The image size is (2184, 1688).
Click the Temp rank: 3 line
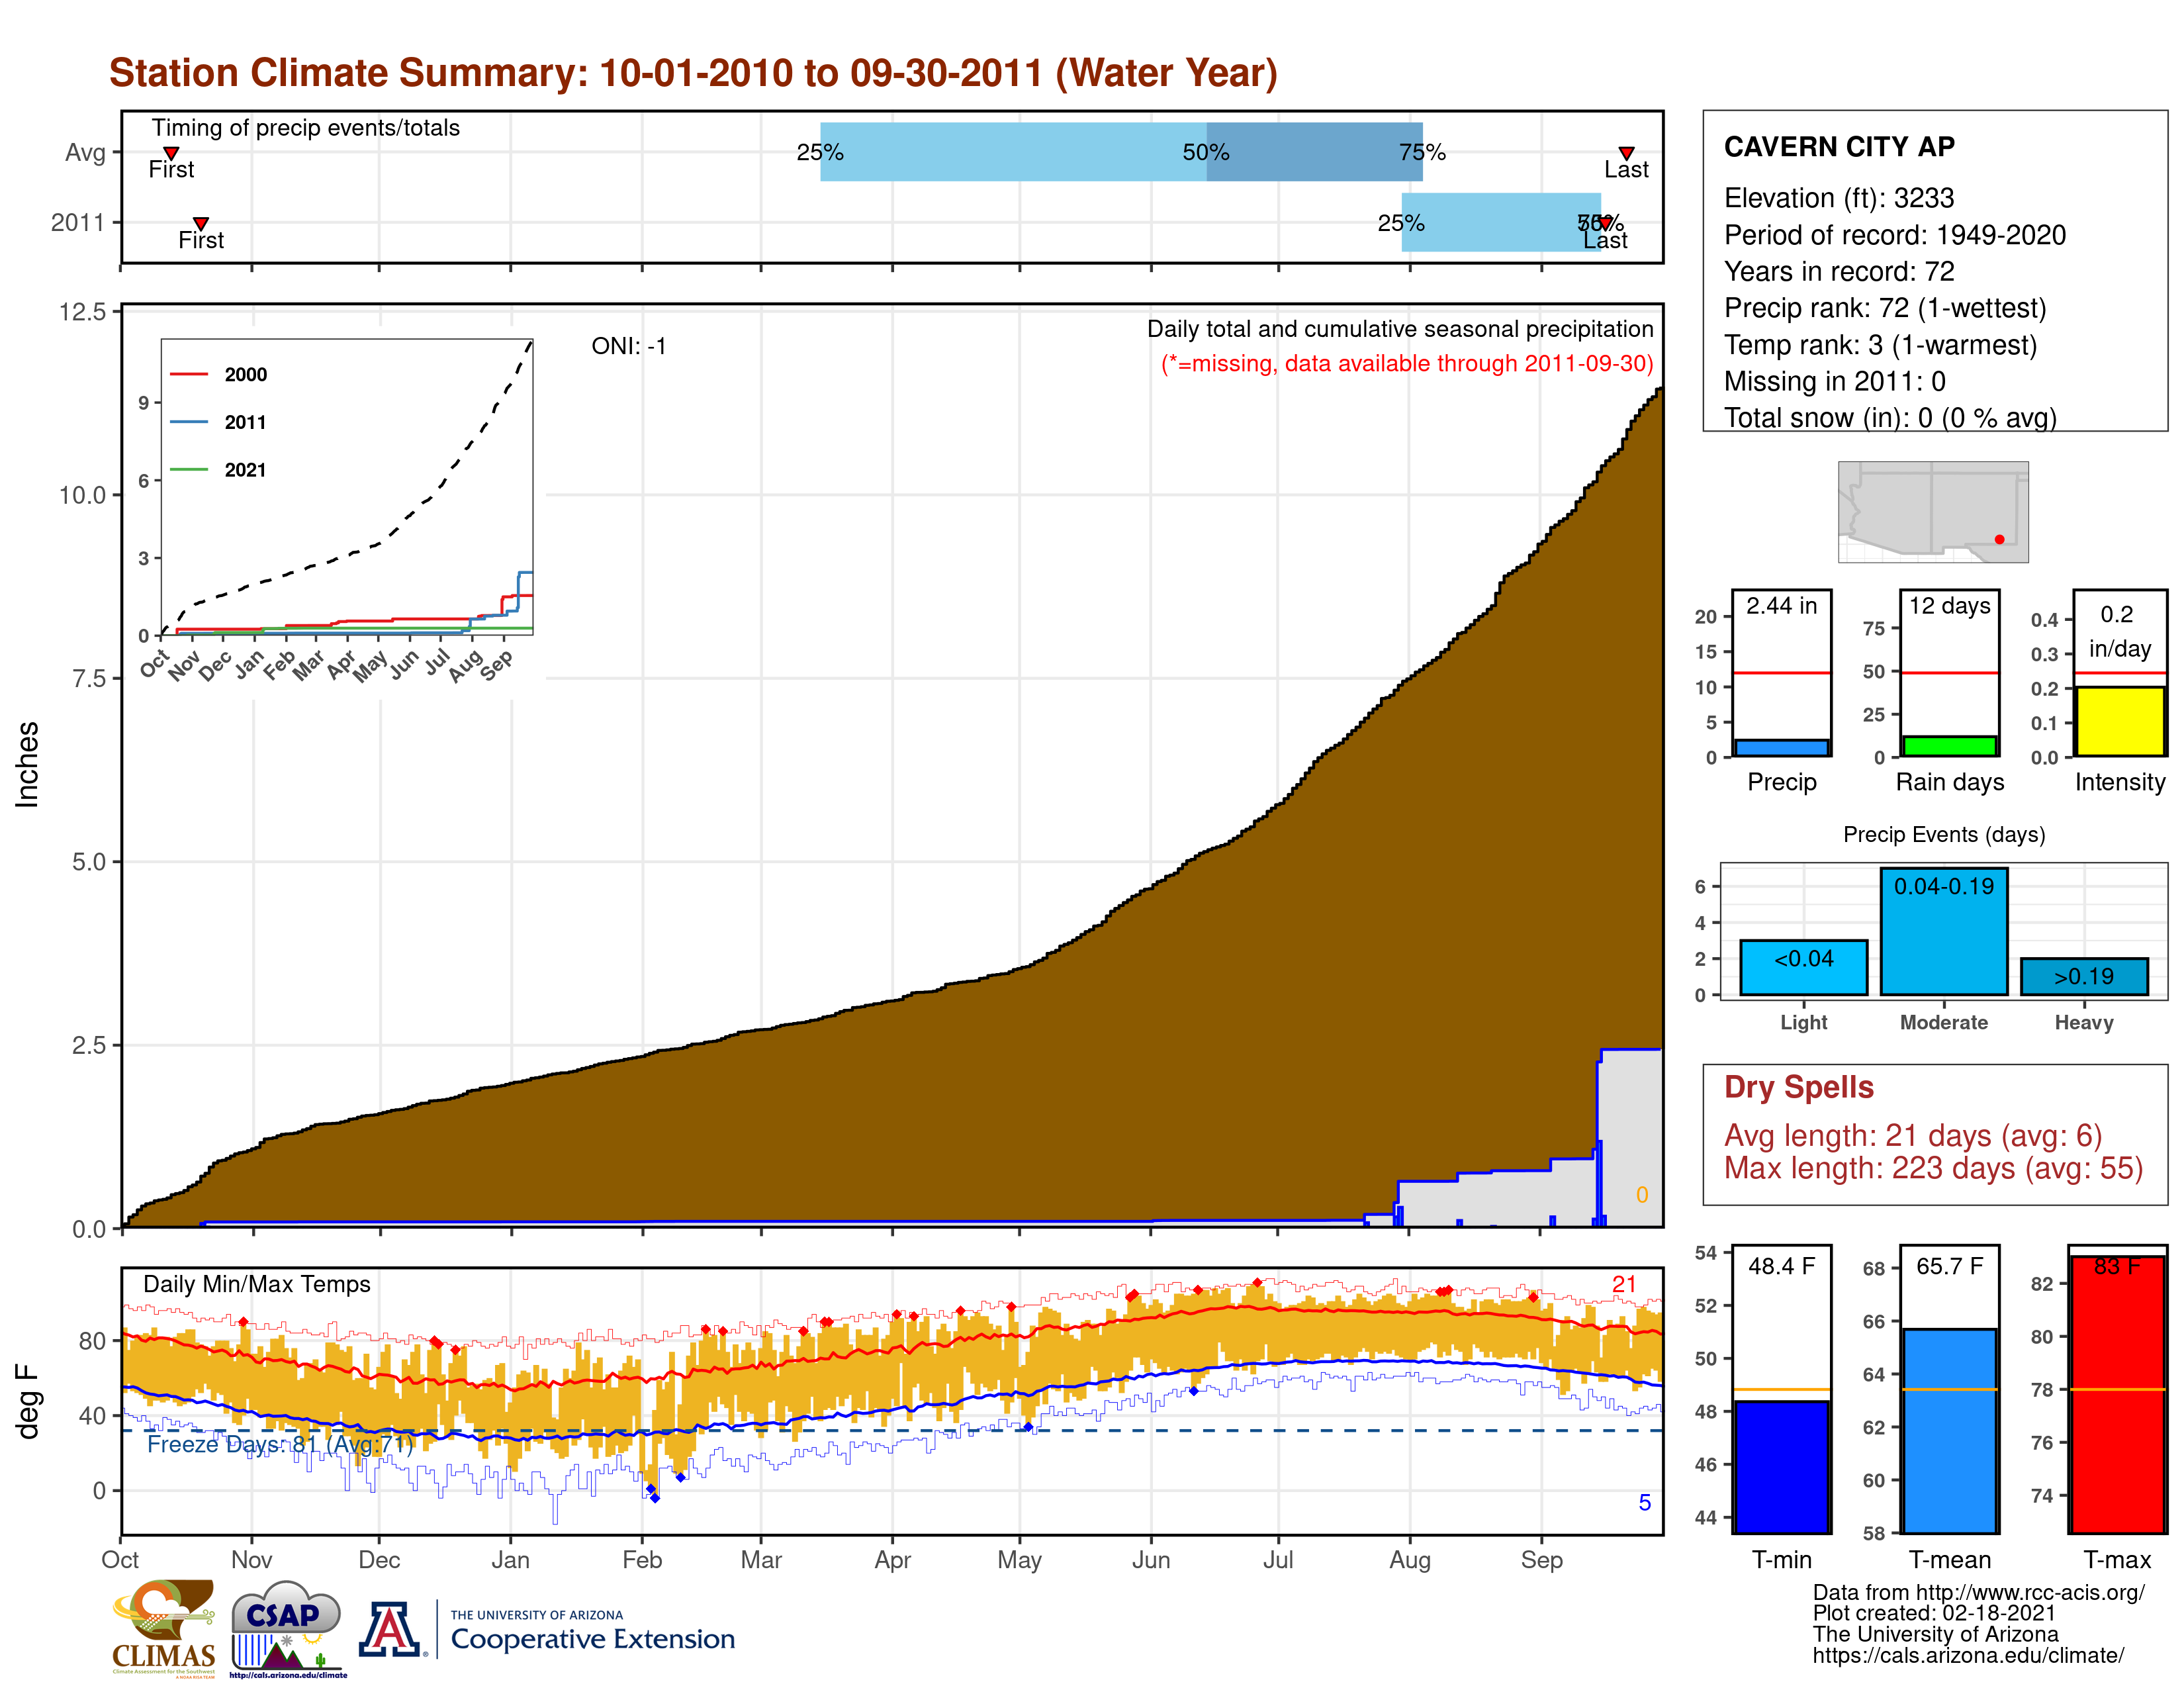pyautogui.click(x=1880, y=345)
